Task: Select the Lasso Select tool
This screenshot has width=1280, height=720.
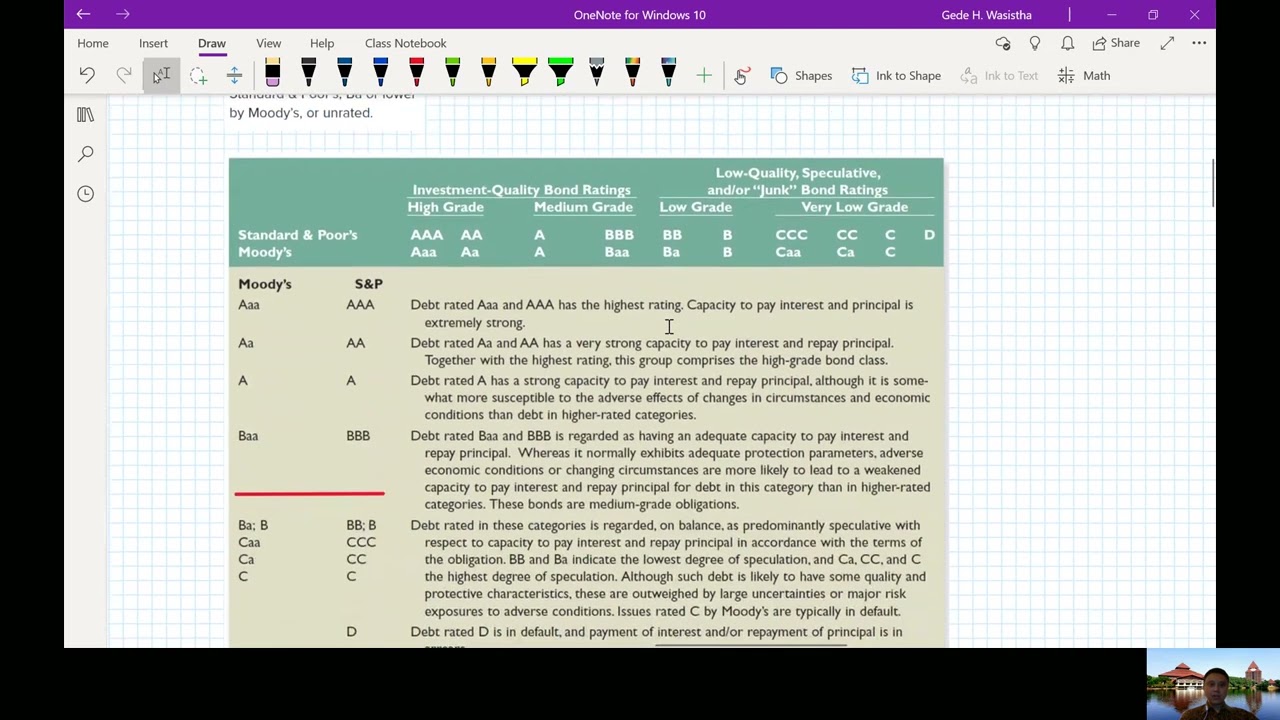Action: pos(198,75)
